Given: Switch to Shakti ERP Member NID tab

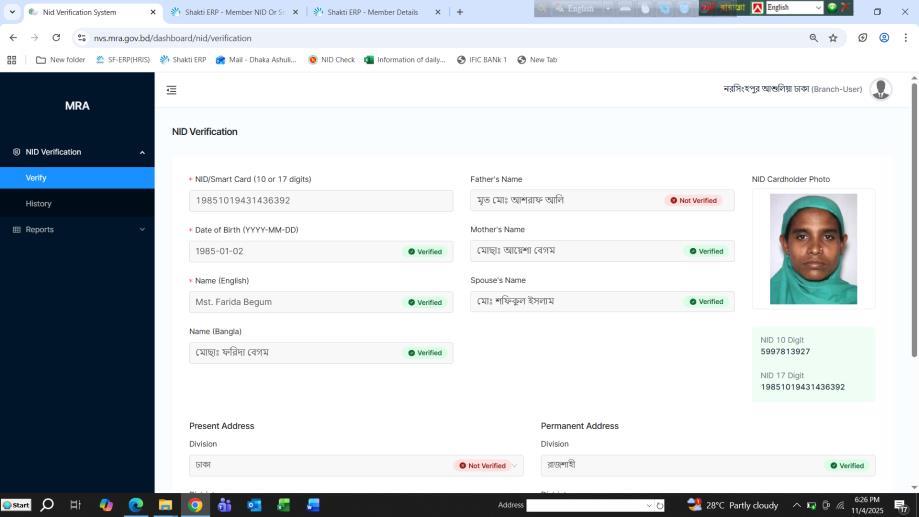Looking at the screenshot, I should 230,12.
